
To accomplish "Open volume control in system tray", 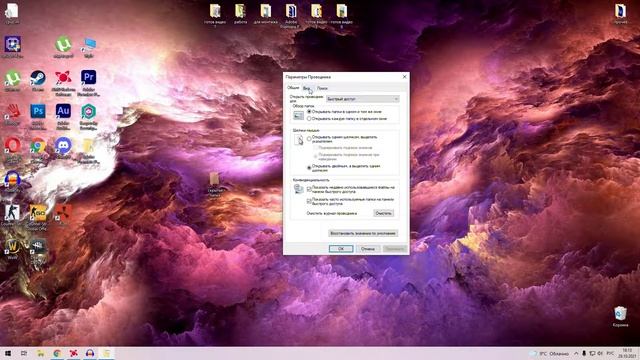I will [600, 353].
